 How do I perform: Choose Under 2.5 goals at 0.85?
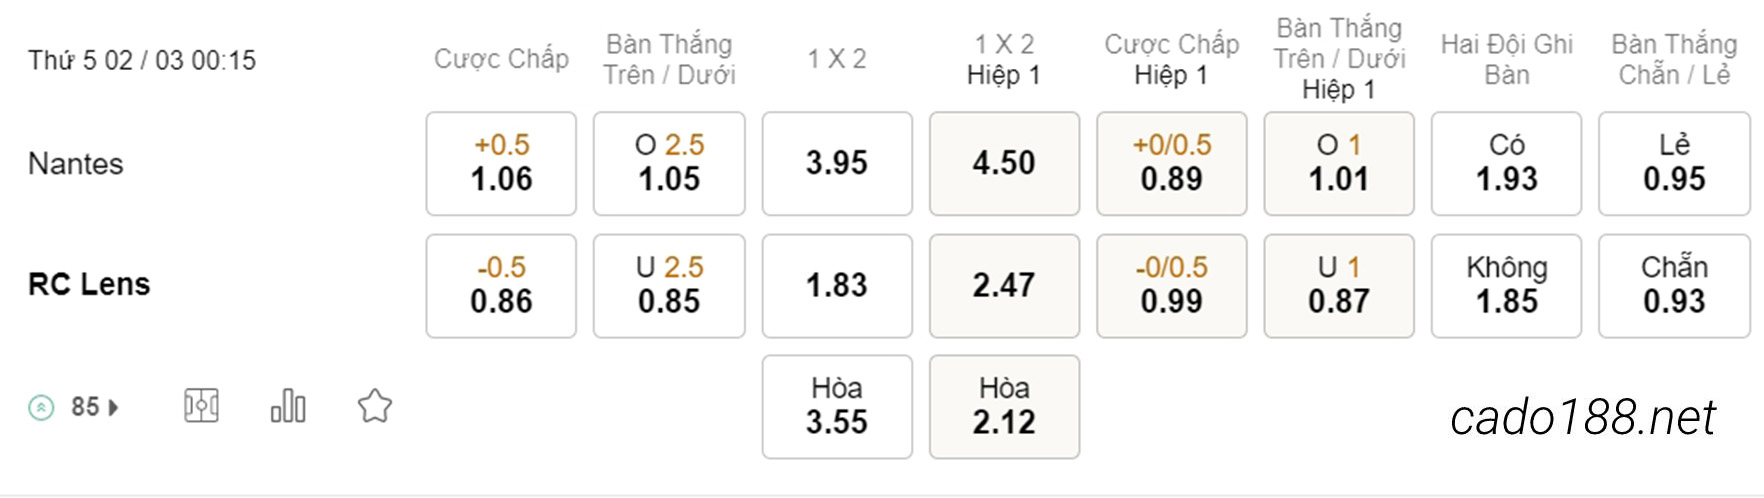click(x=669, y=286)
